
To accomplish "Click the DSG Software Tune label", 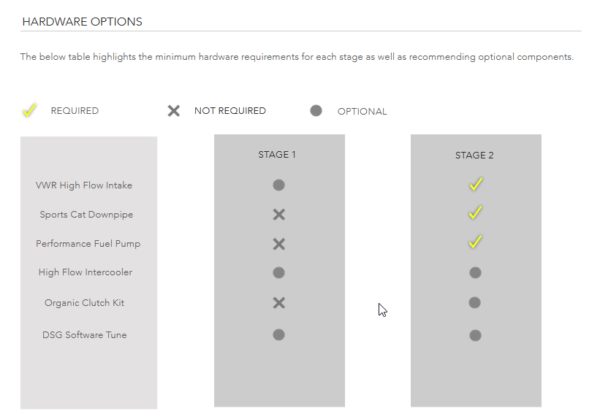I will (85, 335).
